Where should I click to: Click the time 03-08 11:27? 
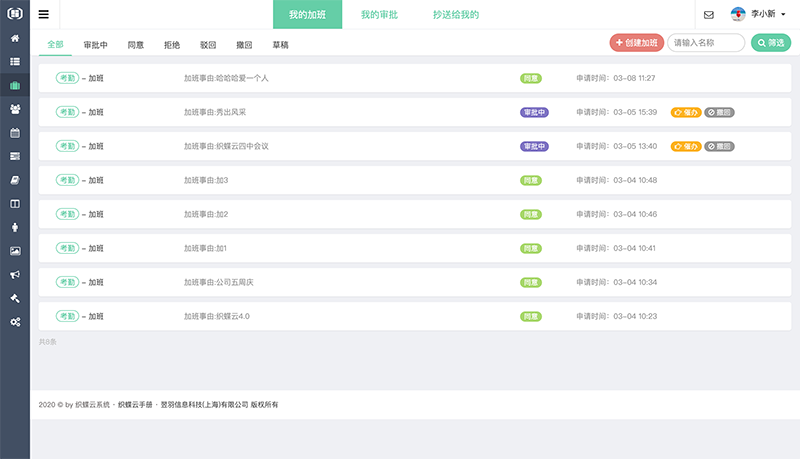(x=634, y=78)
